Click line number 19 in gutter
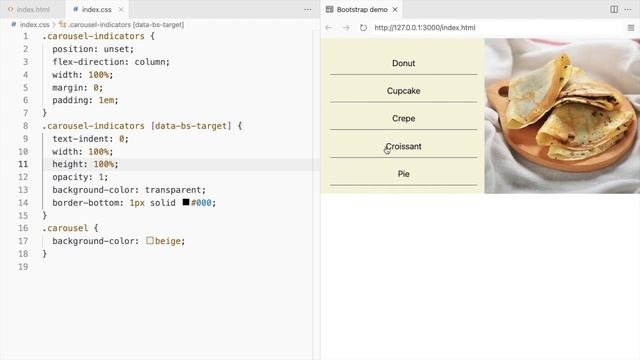The image size is (640, 360). (23, 267)
